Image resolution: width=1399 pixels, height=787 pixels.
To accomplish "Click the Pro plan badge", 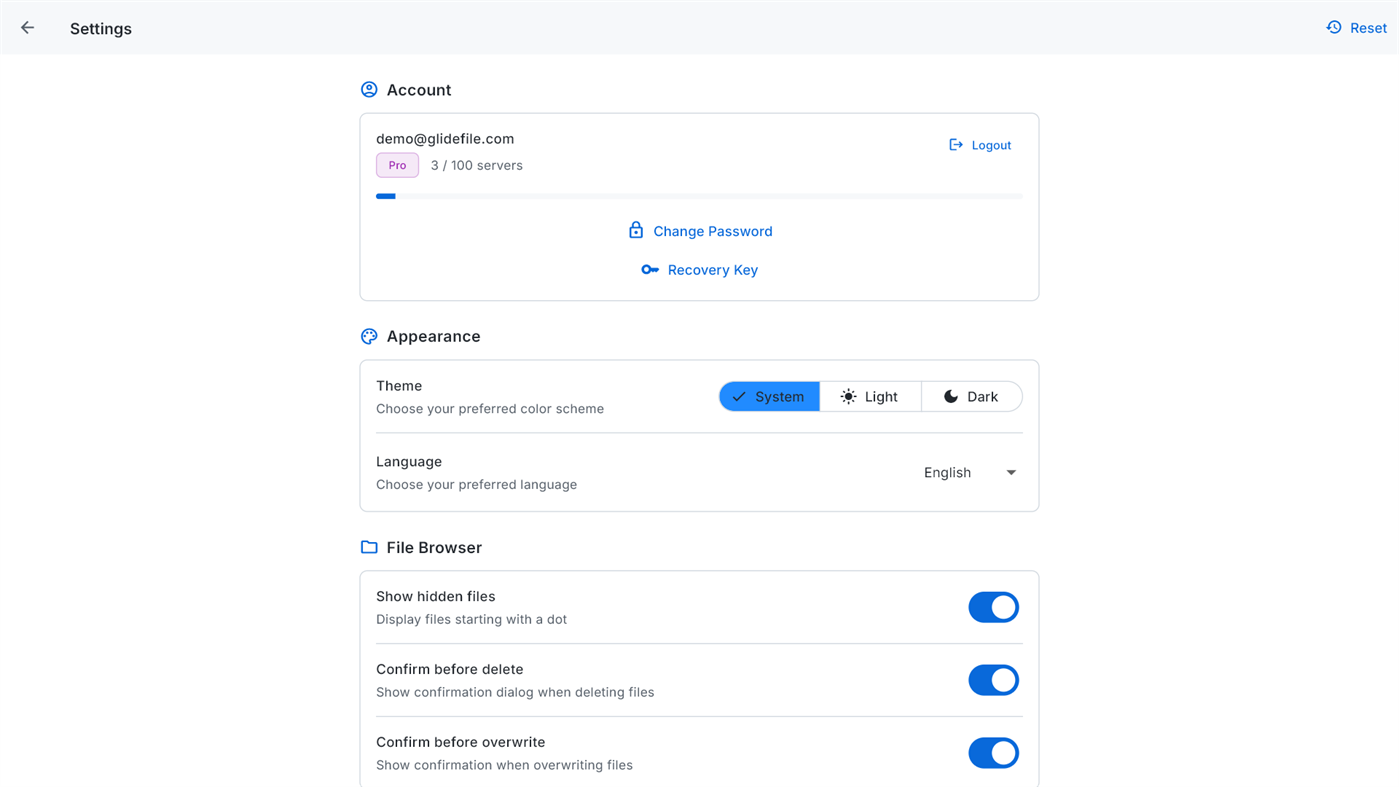I will pos(397,165).
